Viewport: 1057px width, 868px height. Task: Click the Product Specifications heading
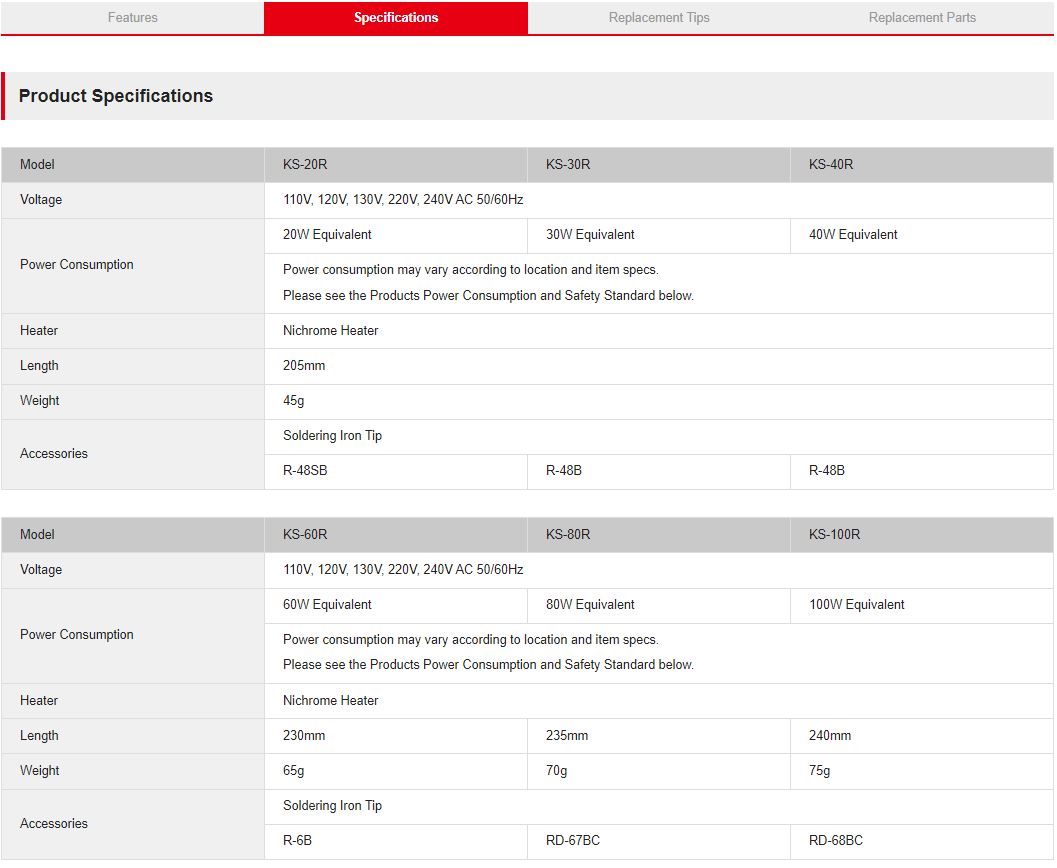[116, 96]
